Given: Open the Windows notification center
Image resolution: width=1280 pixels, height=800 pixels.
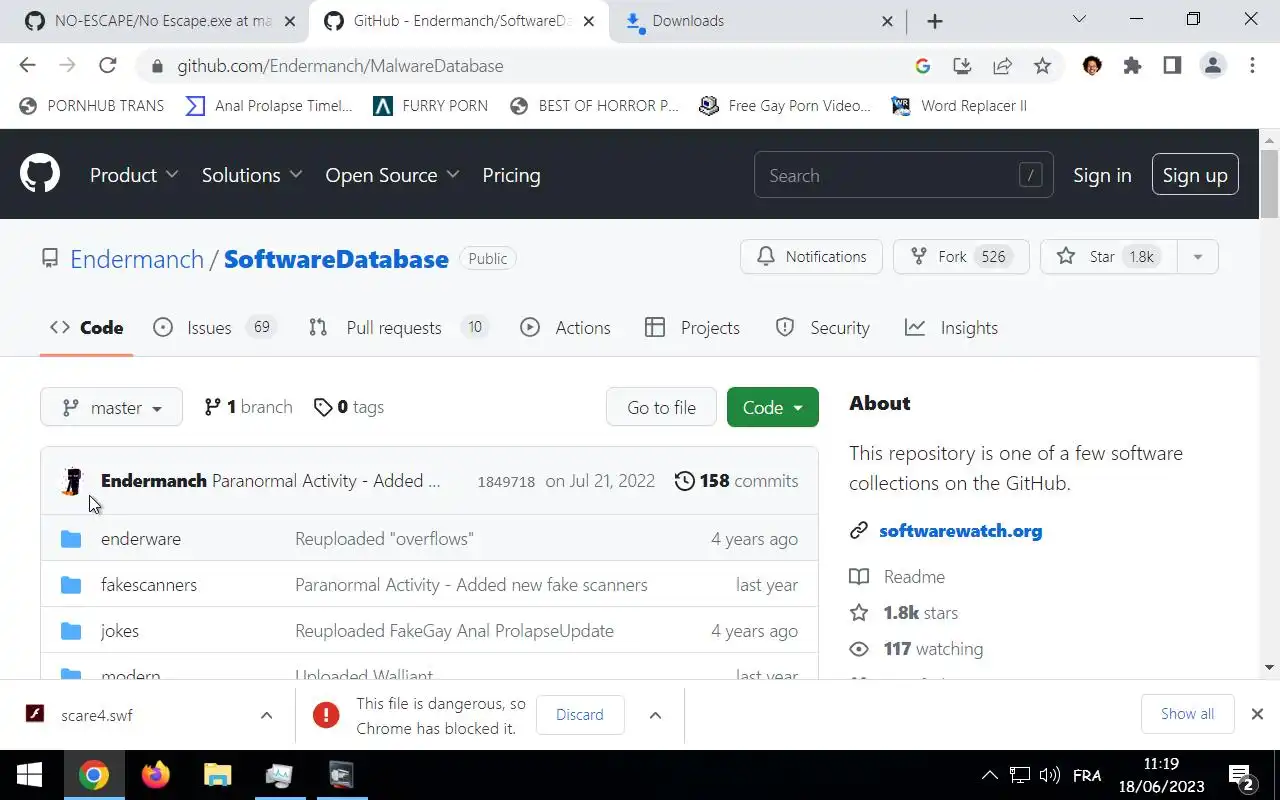Looking at the screenshot, I should [x=1241, y=776].
